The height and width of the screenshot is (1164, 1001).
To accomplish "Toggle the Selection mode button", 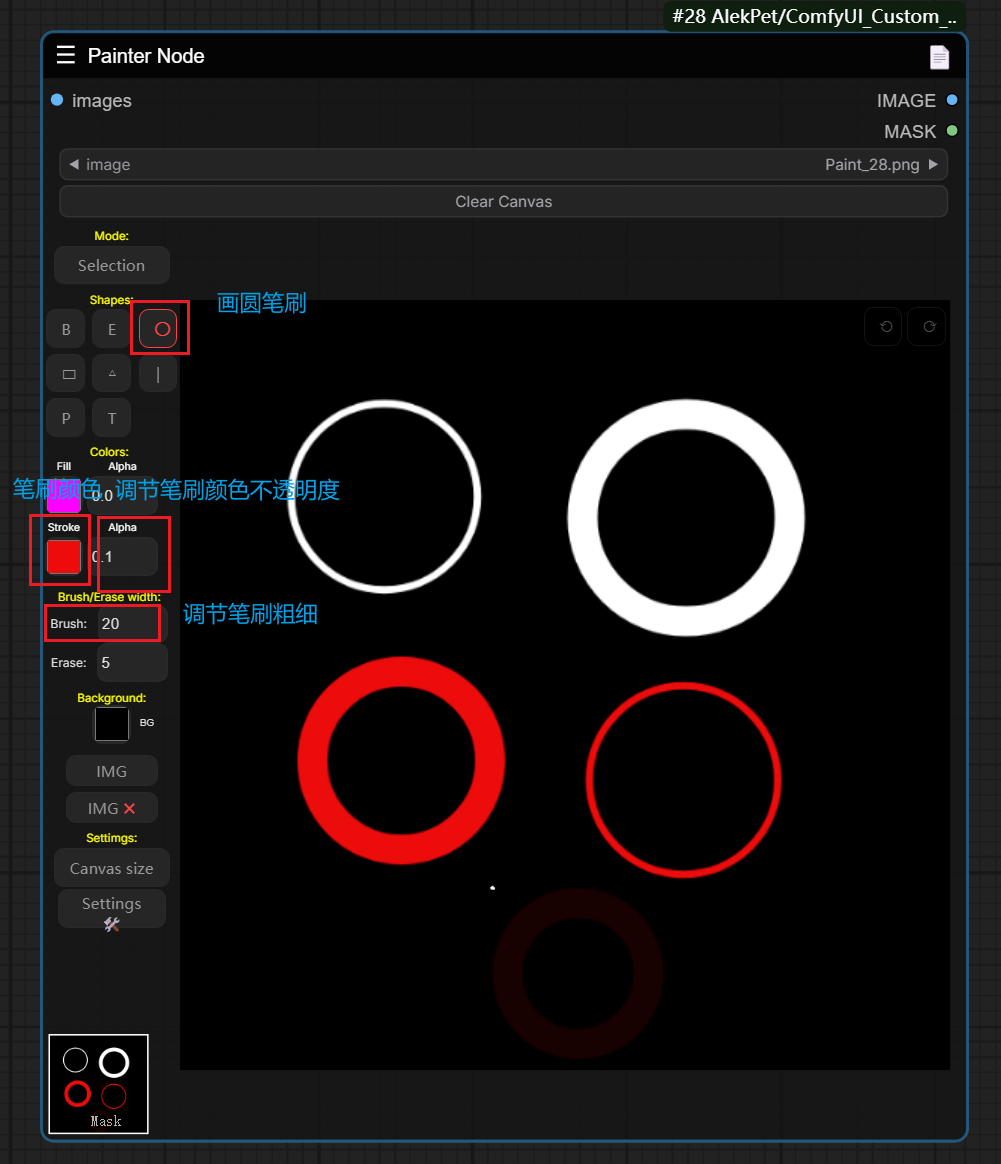I will [112, 265].
